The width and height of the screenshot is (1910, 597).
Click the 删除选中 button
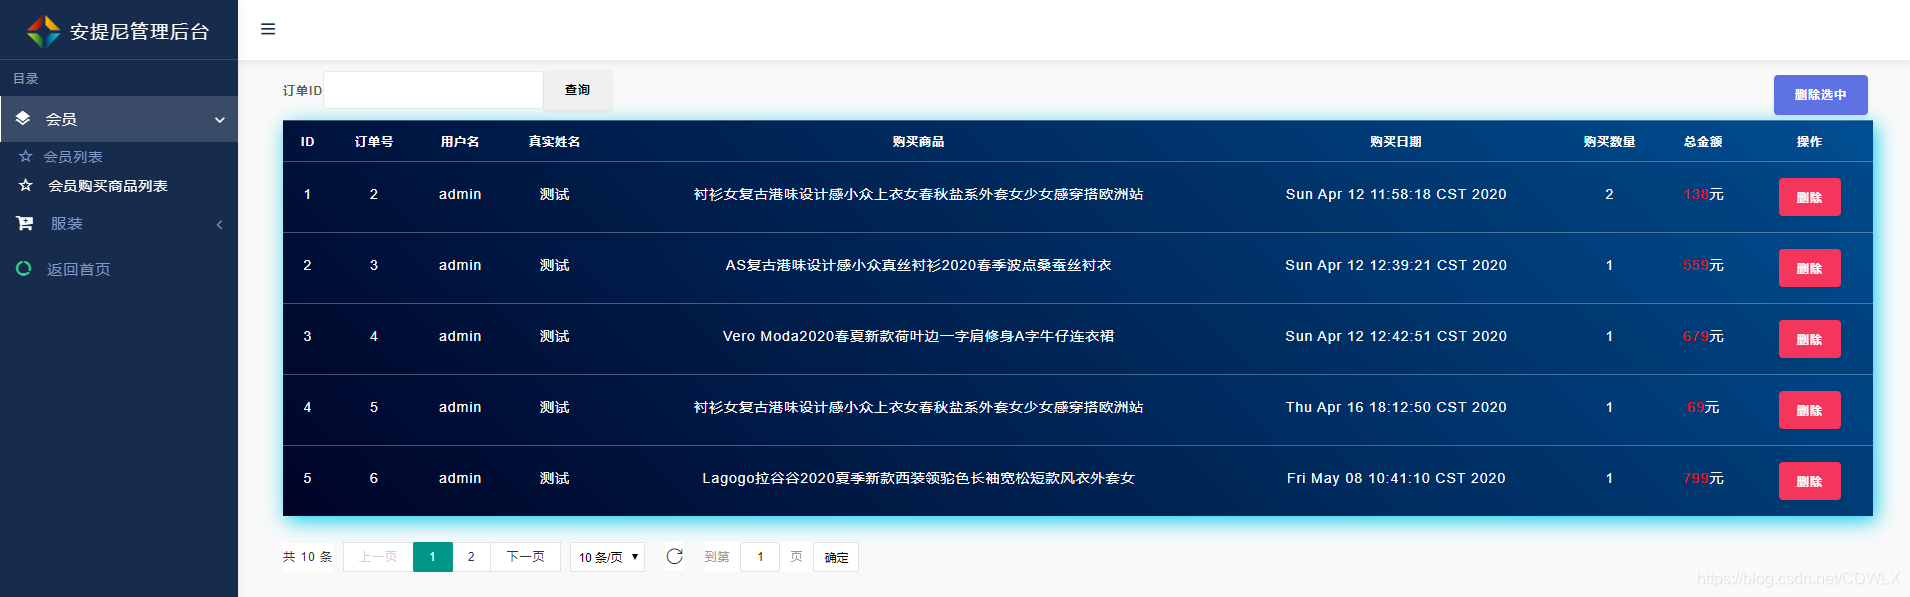point(1820,95)
